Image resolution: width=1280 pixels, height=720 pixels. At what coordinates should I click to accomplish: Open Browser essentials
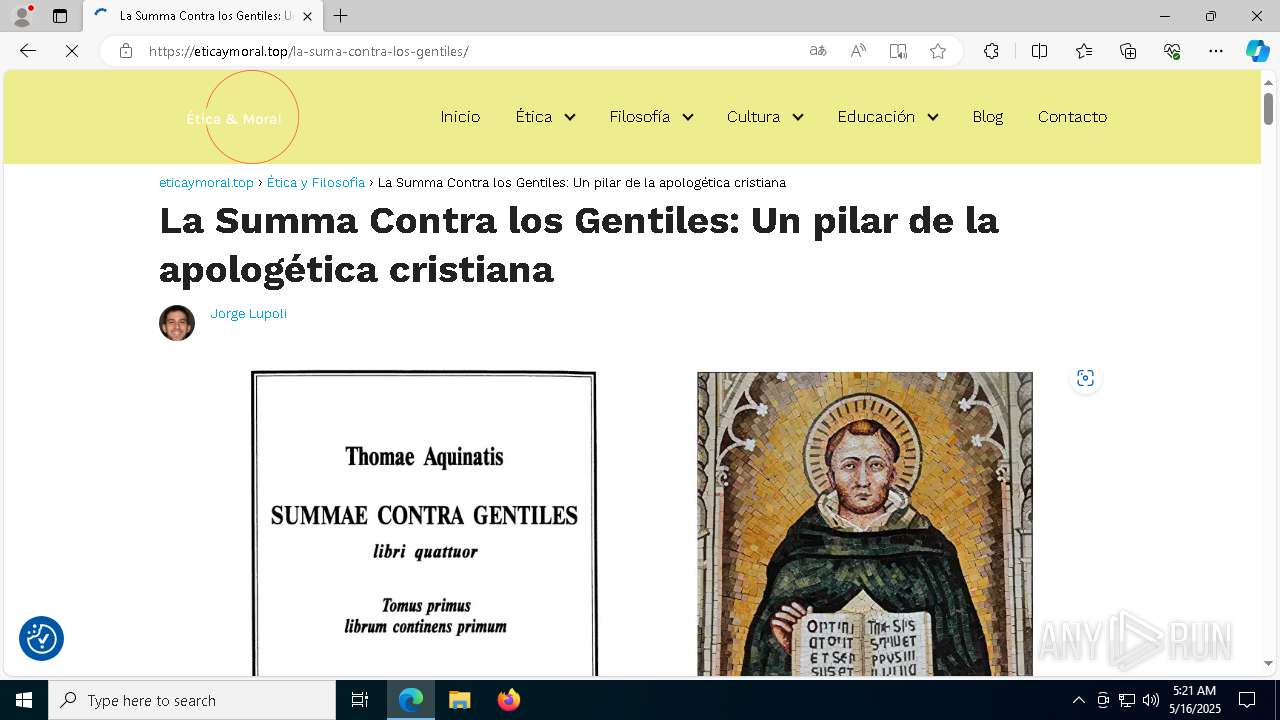(1172, 51)
